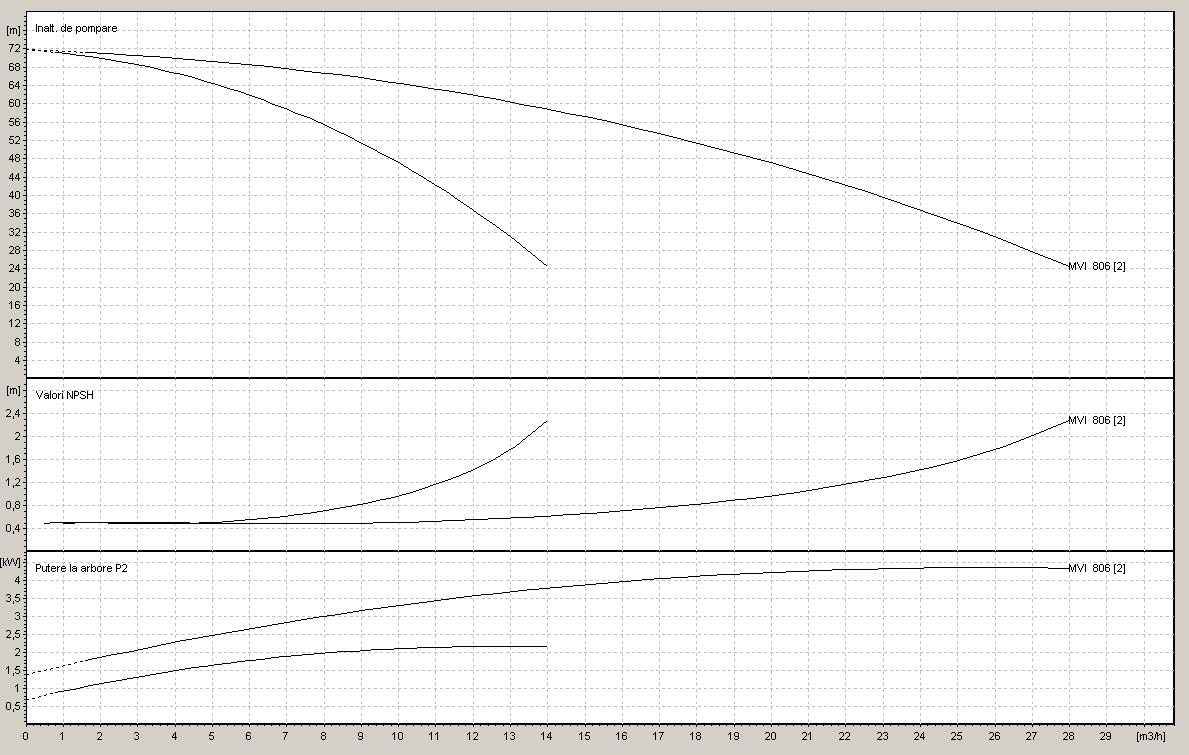Click the 28 tick on flow axis
The image size is (1189, 755).
[1068, 736]
